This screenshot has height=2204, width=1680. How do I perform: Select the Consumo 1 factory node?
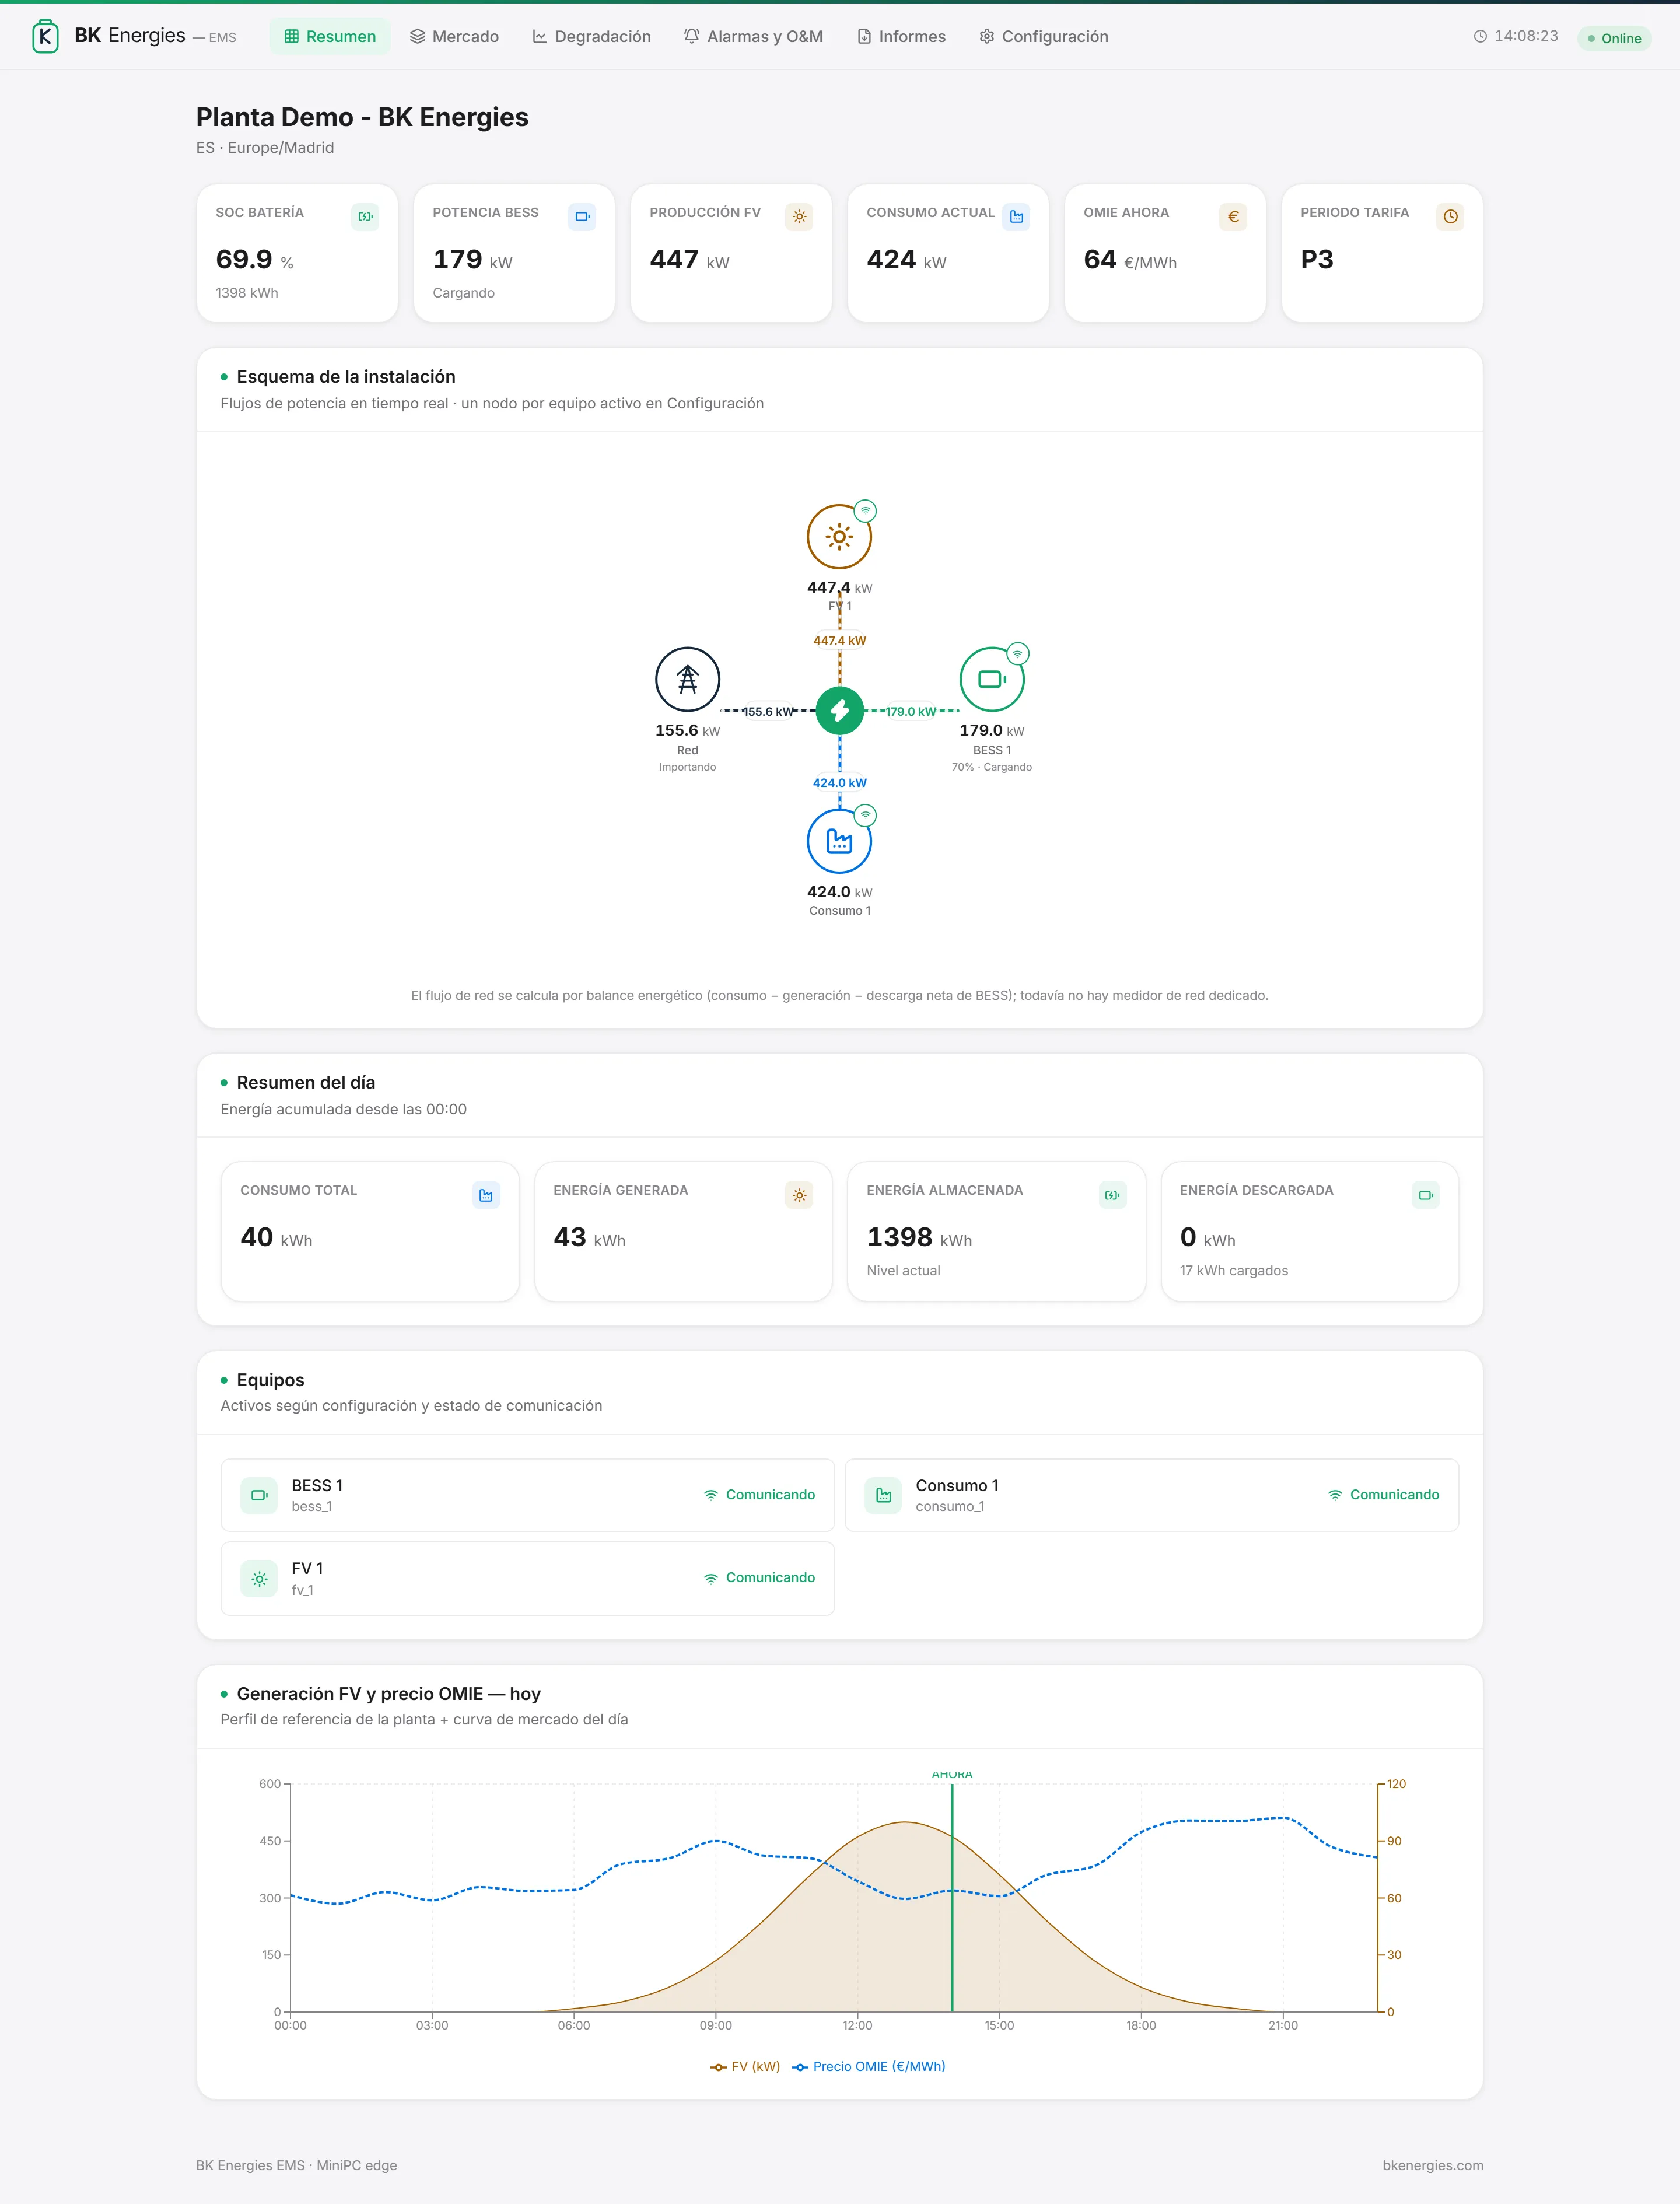839,842
